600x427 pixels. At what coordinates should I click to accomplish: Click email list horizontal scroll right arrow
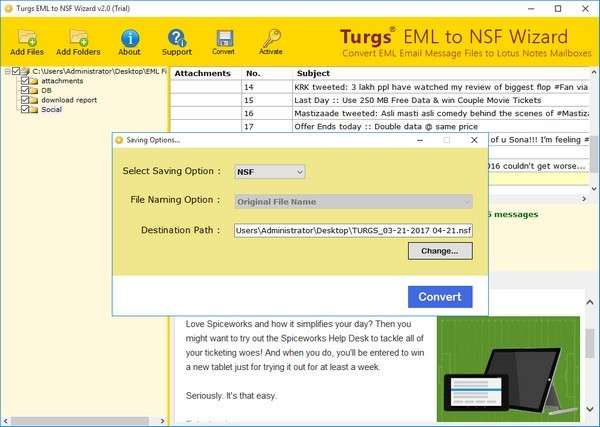point(584,199)
